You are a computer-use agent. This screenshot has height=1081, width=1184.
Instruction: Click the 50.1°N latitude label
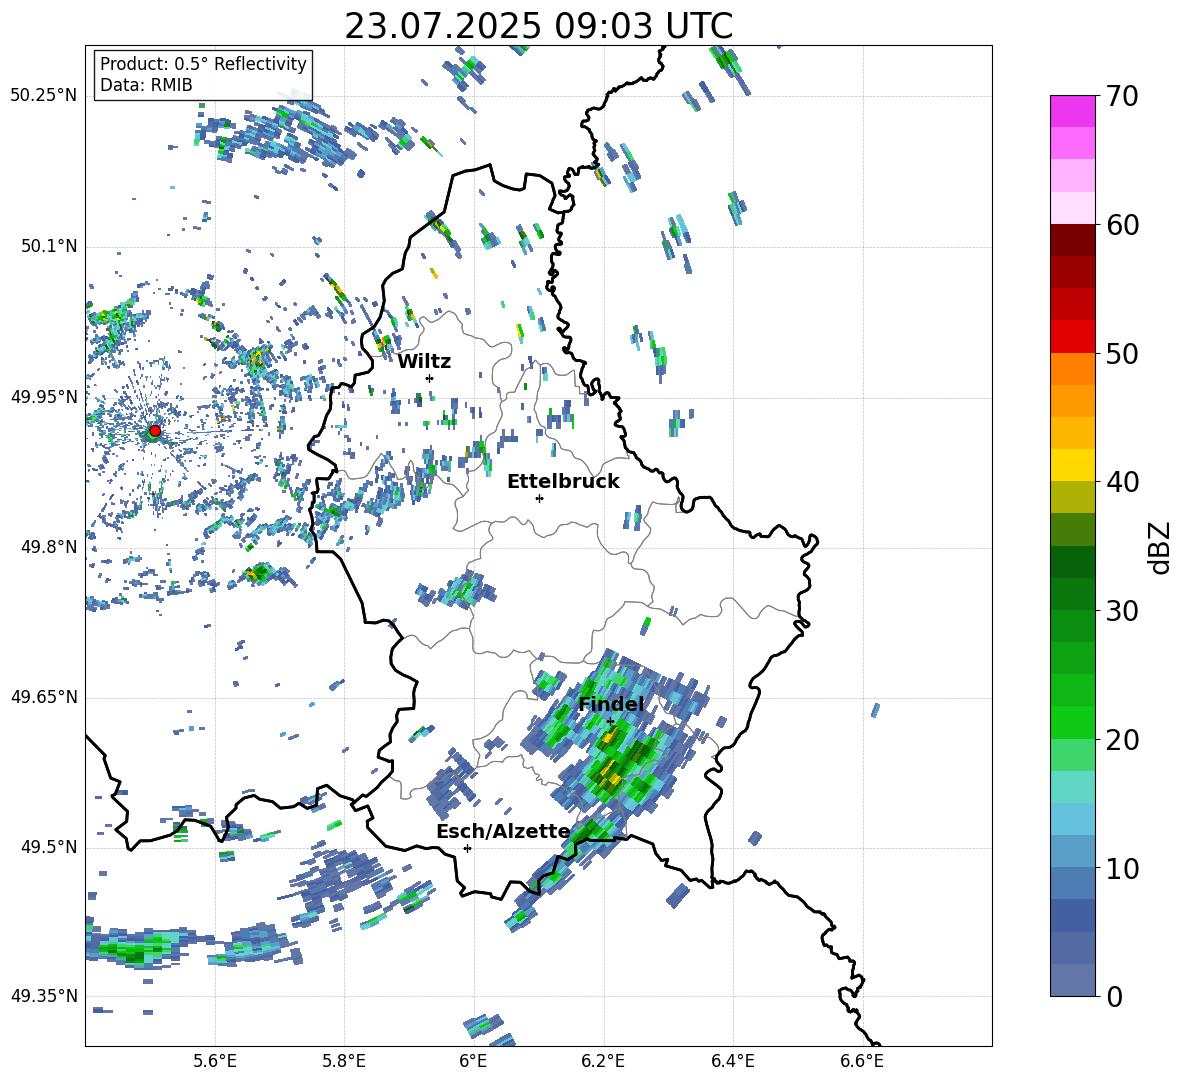[x=48, y=246]
